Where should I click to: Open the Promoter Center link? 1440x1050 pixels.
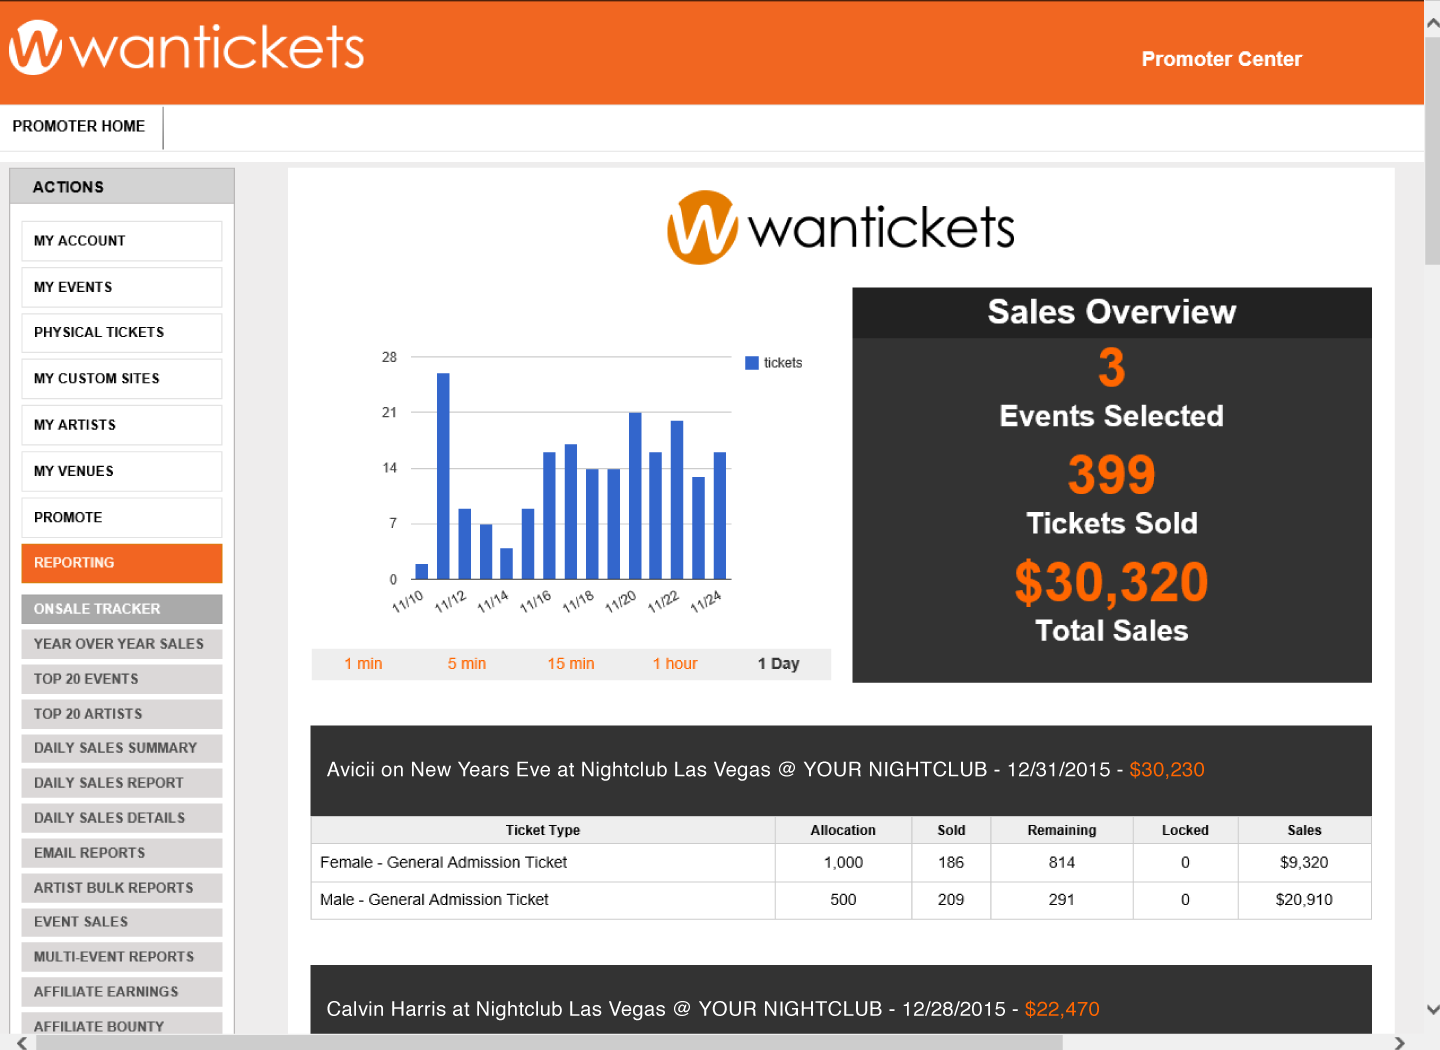[x=1221, y=59]
